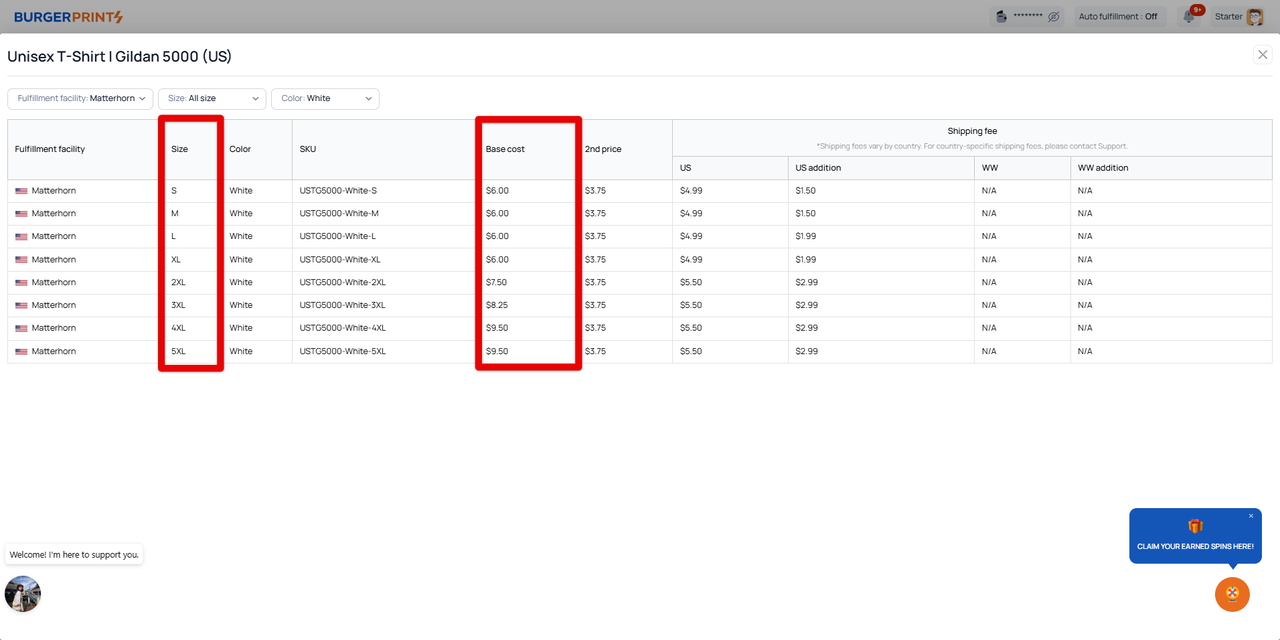Click the welcome support message bubble
The width and height of the screenshot is (1280, 640).
74,554
